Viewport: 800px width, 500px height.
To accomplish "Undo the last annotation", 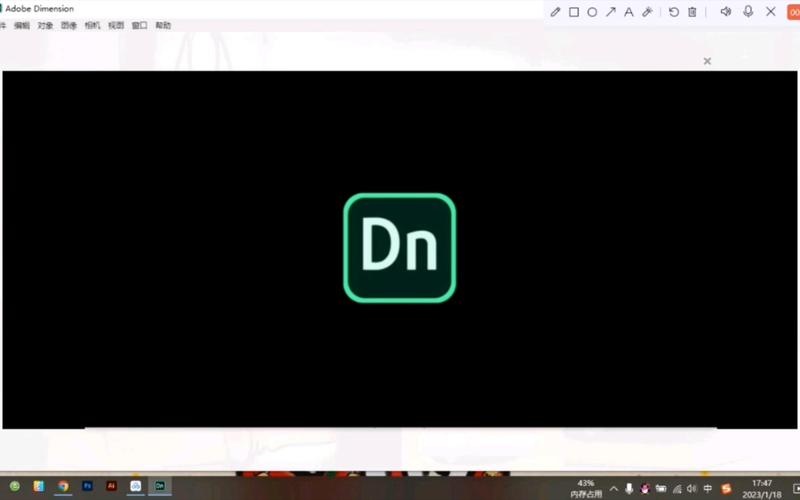I will coord(673,12).
